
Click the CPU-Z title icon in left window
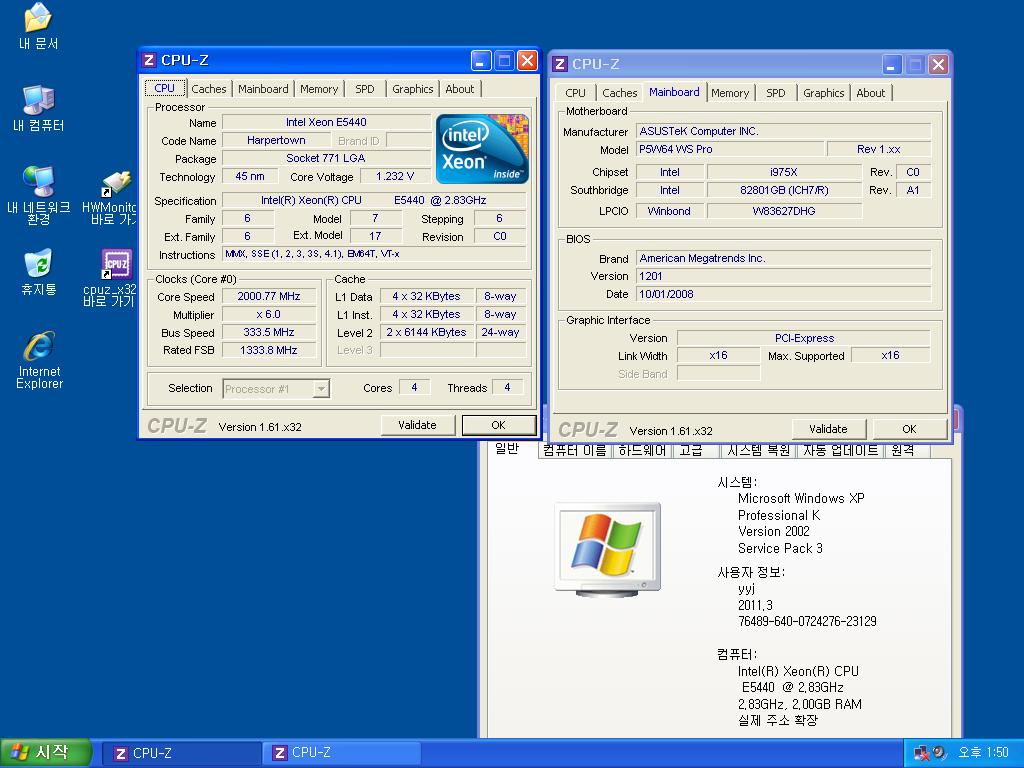(149, 60)
